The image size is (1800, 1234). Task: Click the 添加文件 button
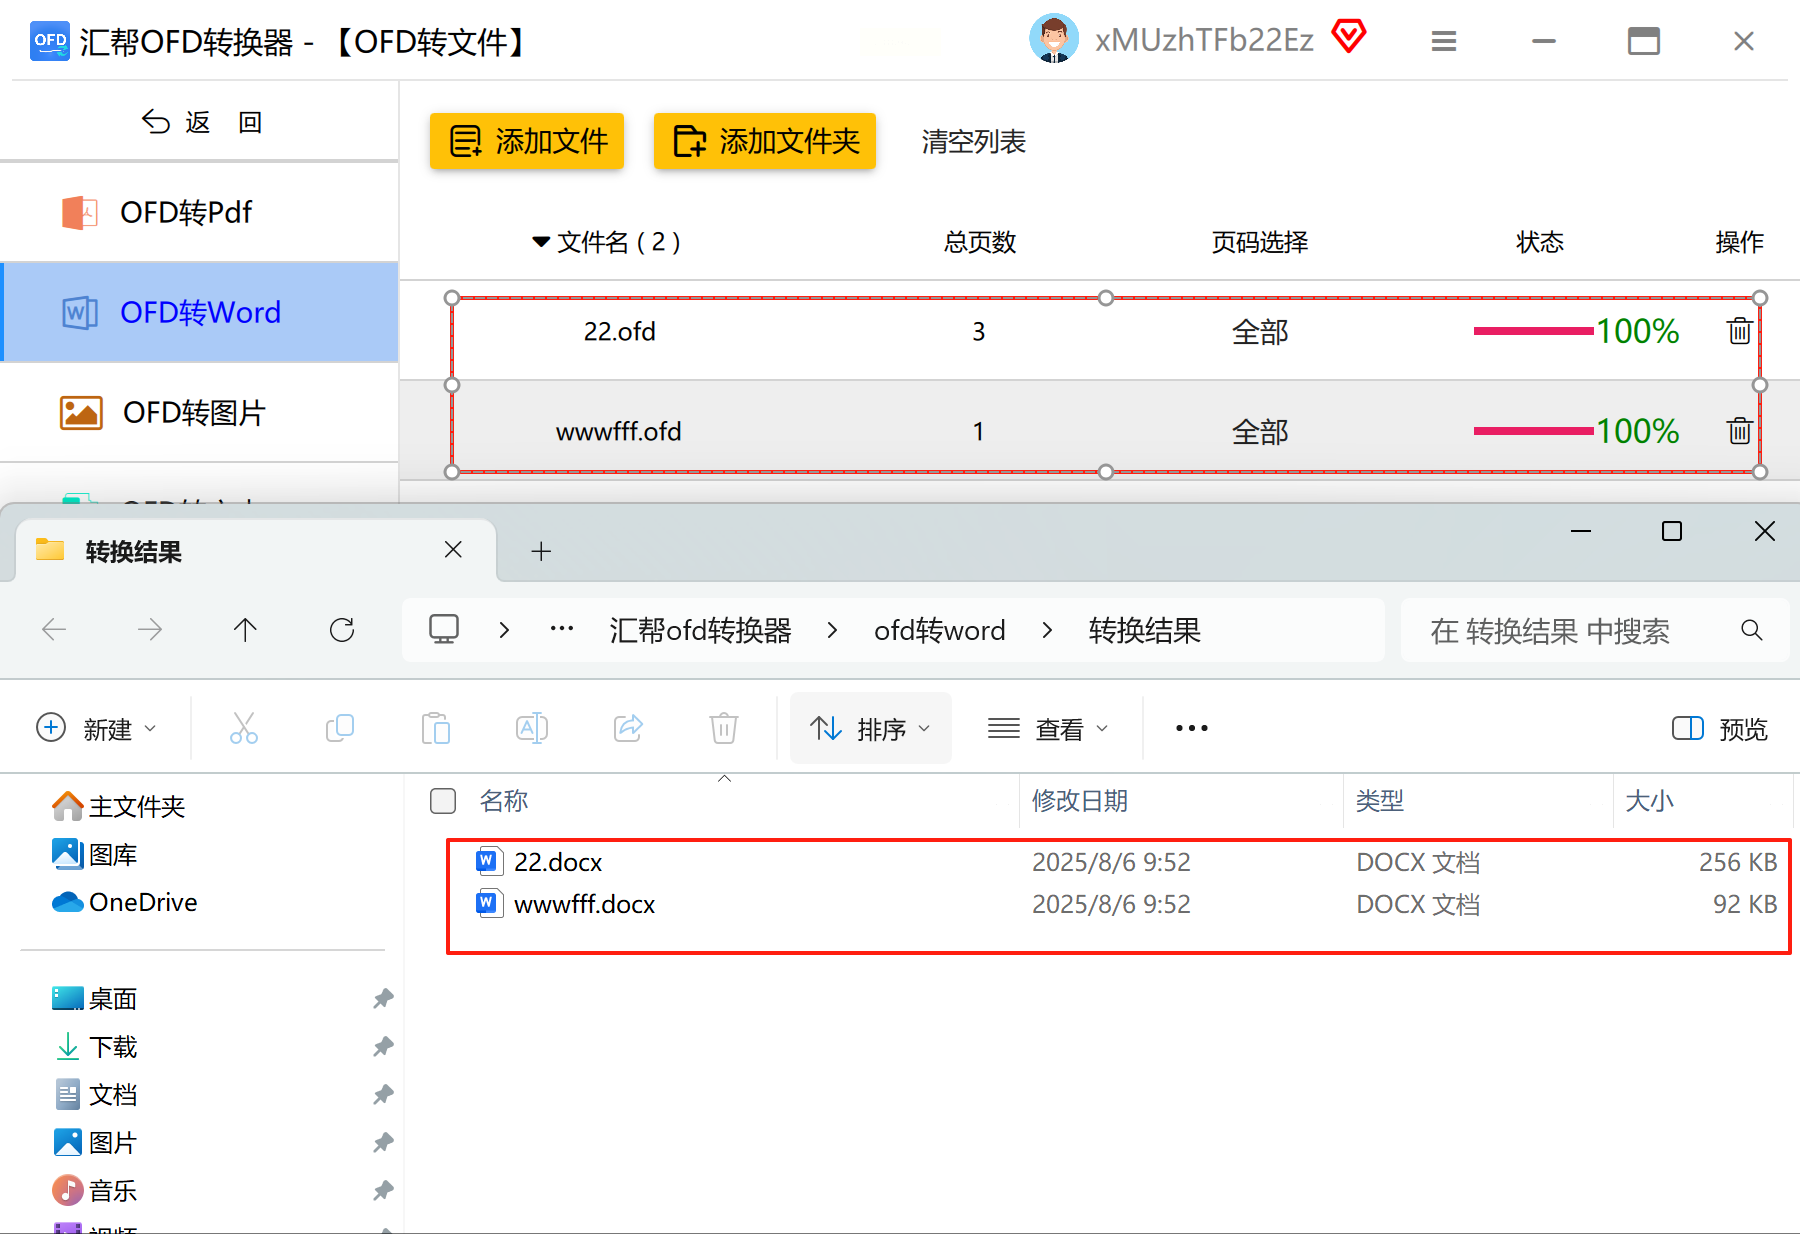click(527, 141)
